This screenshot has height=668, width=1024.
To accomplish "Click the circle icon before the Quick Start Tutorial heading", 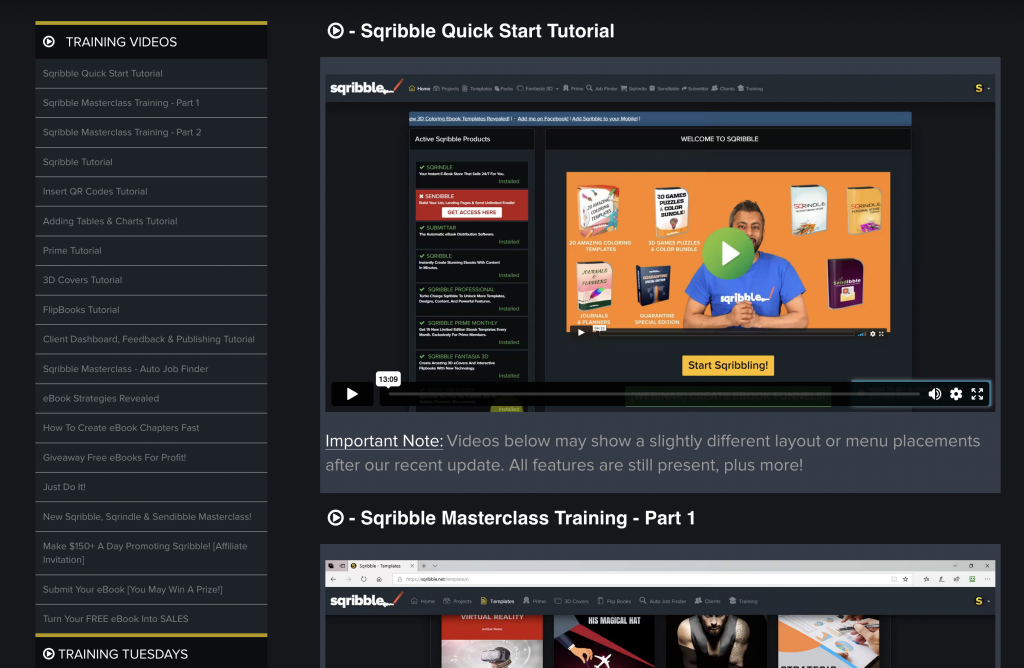I will click(336, 31).
